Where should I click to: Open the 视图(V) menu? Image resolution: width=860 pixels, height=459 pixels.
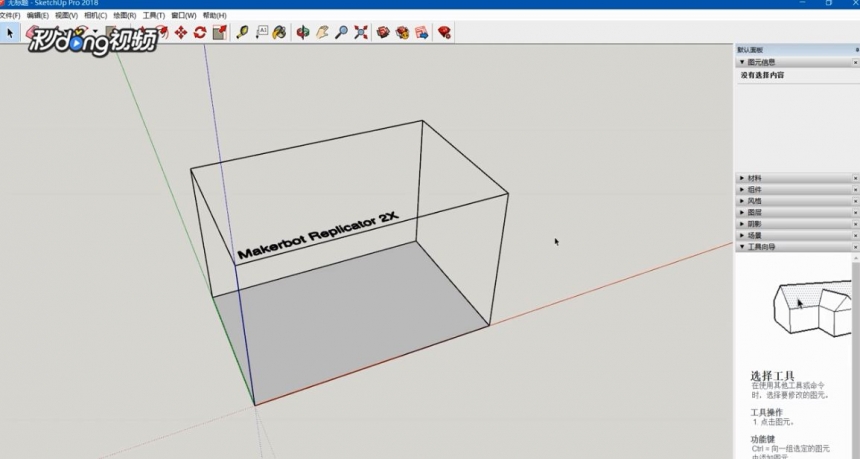(x=66, y=15)
